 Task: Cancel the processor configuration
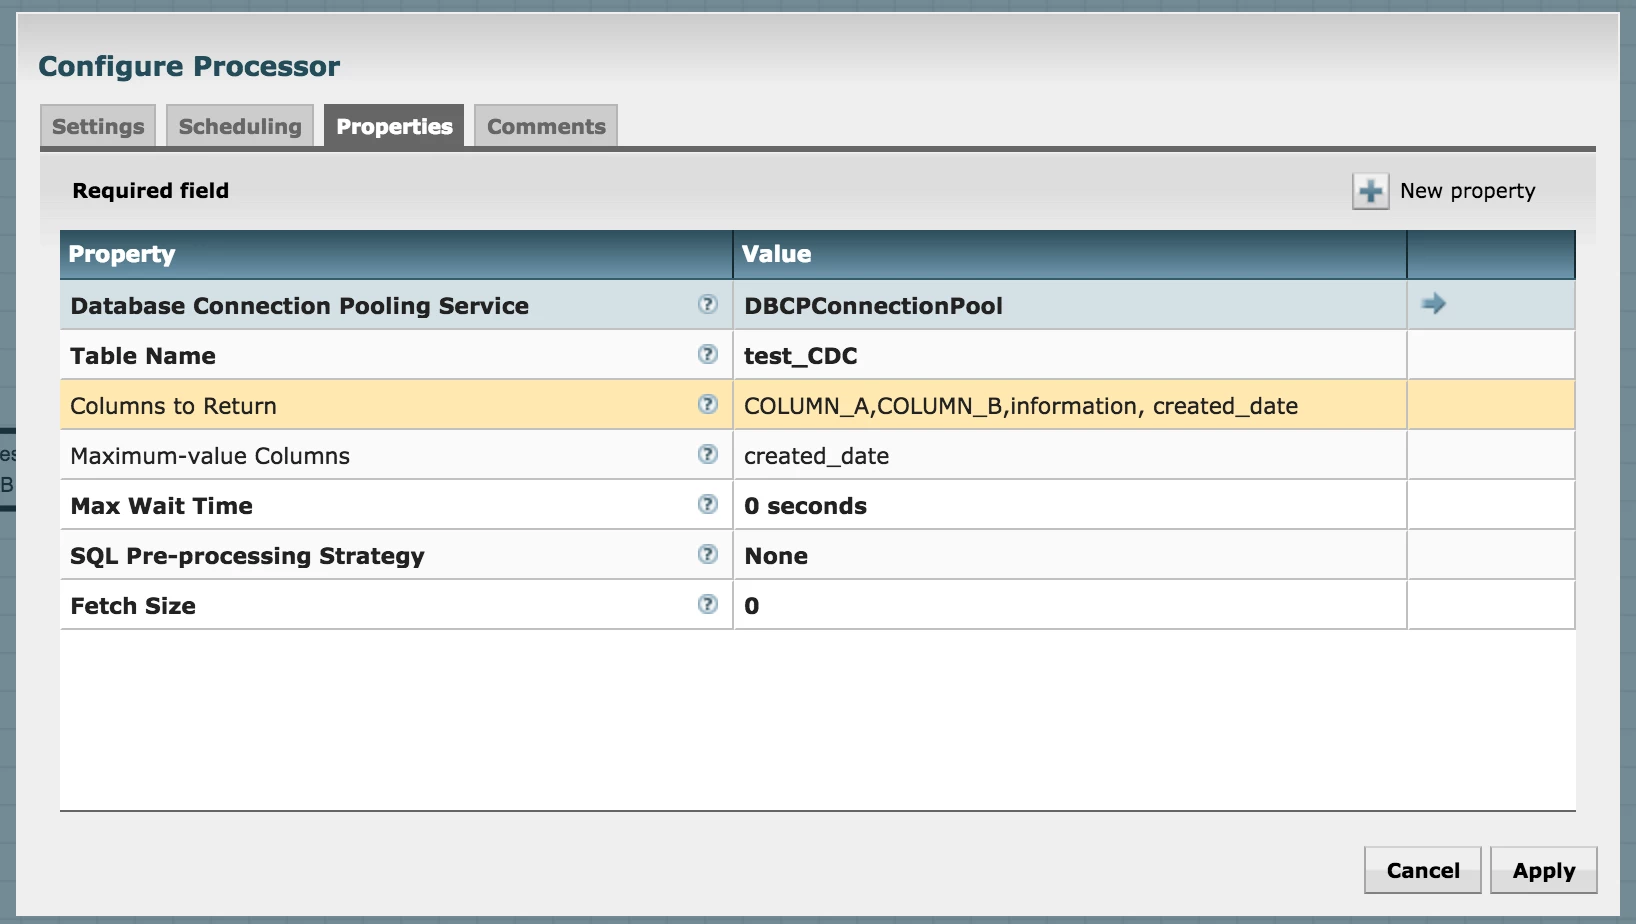tap(1423, 870)
